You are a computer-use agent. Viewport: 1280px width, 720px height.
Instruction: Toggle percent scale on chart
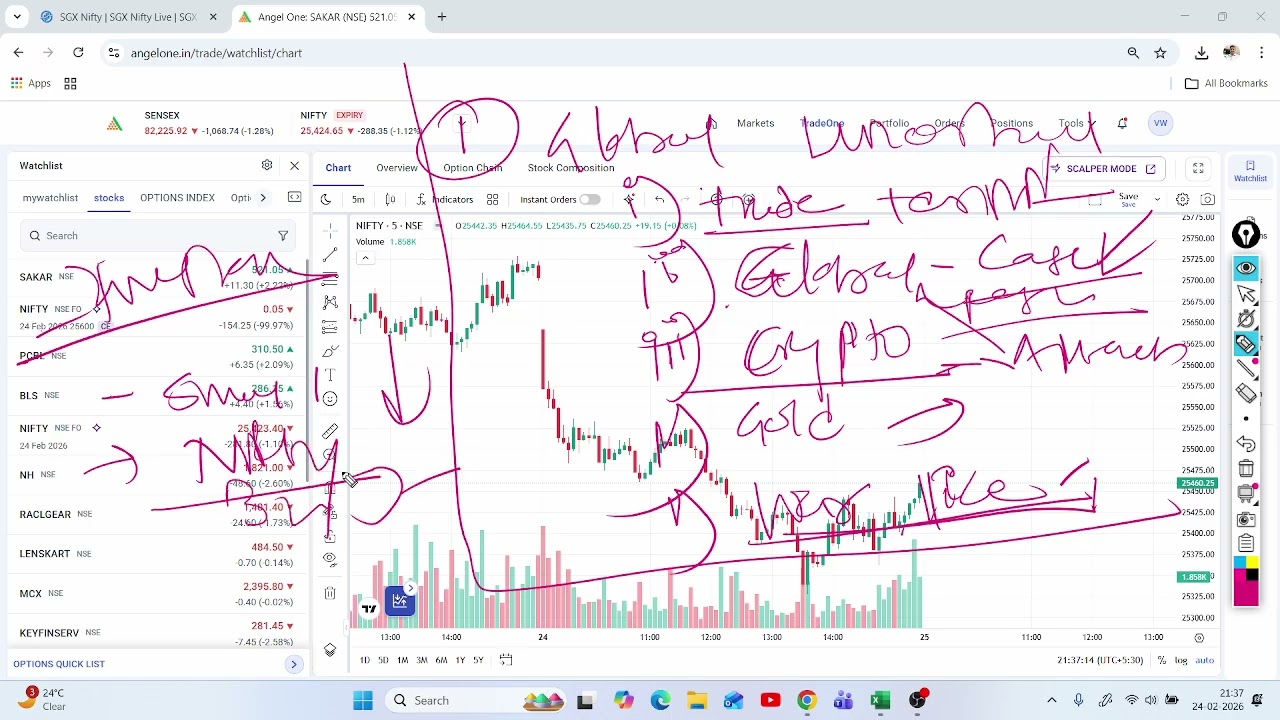(1162, 660)
